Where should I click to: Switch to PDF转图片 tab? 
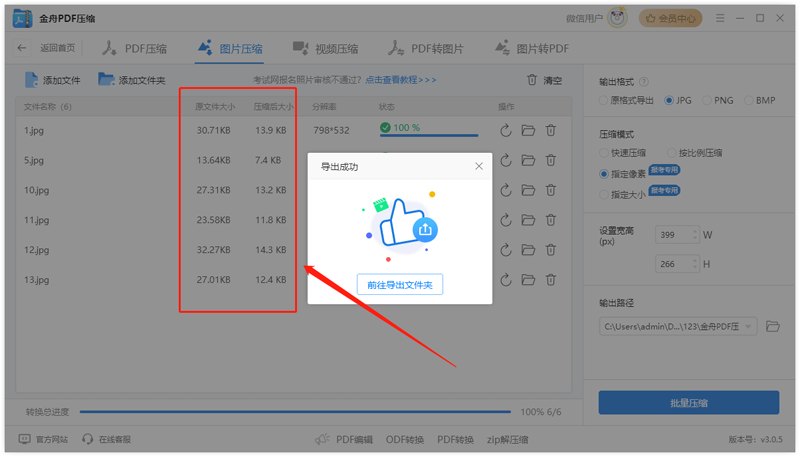tap(426, 49)
